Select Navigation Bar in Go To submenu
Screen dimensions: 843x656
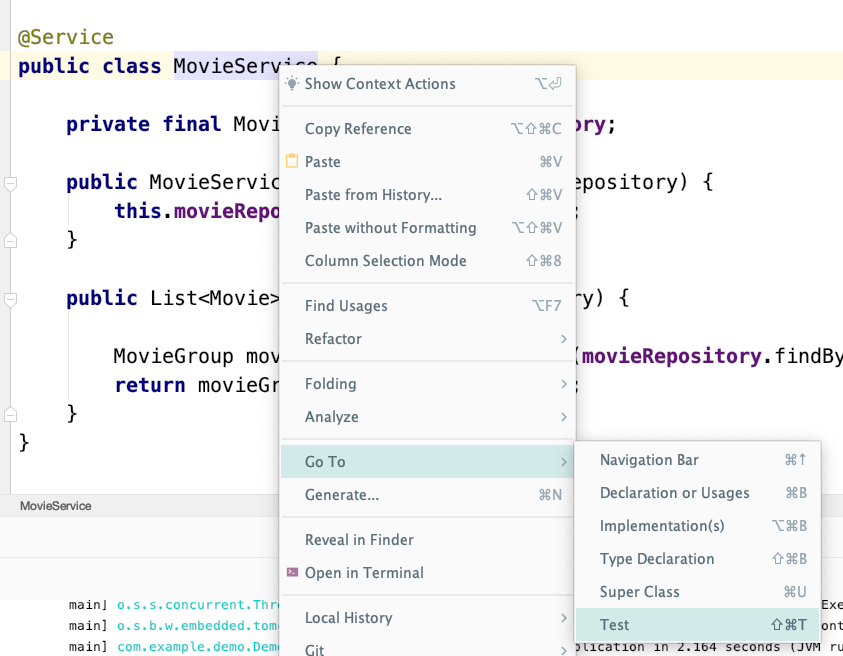[698, 460]
